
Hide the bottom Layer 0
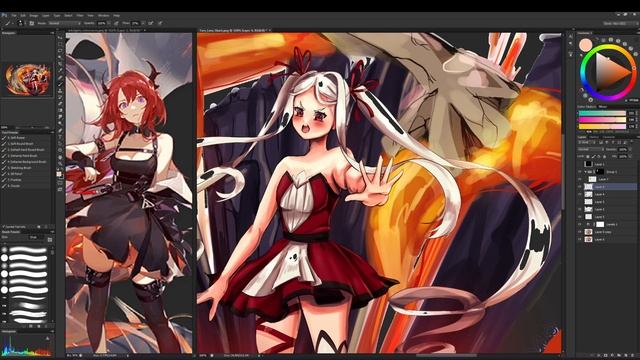(580, 239)
